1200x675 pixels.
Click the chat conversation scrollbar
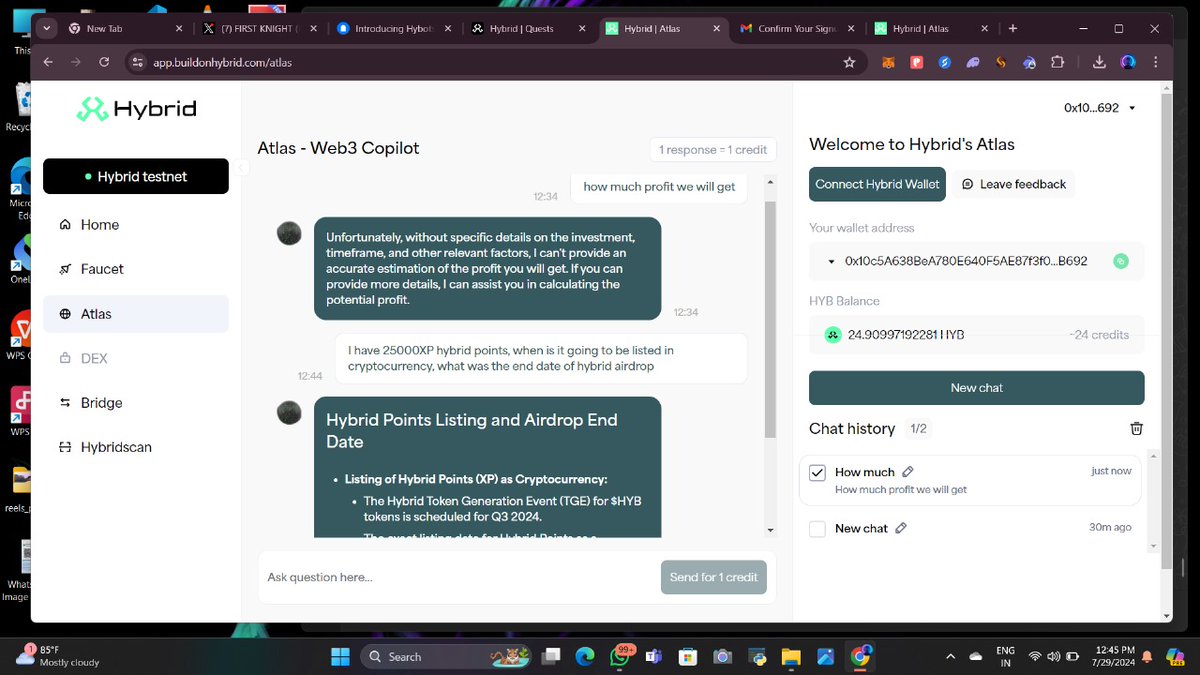770,320
